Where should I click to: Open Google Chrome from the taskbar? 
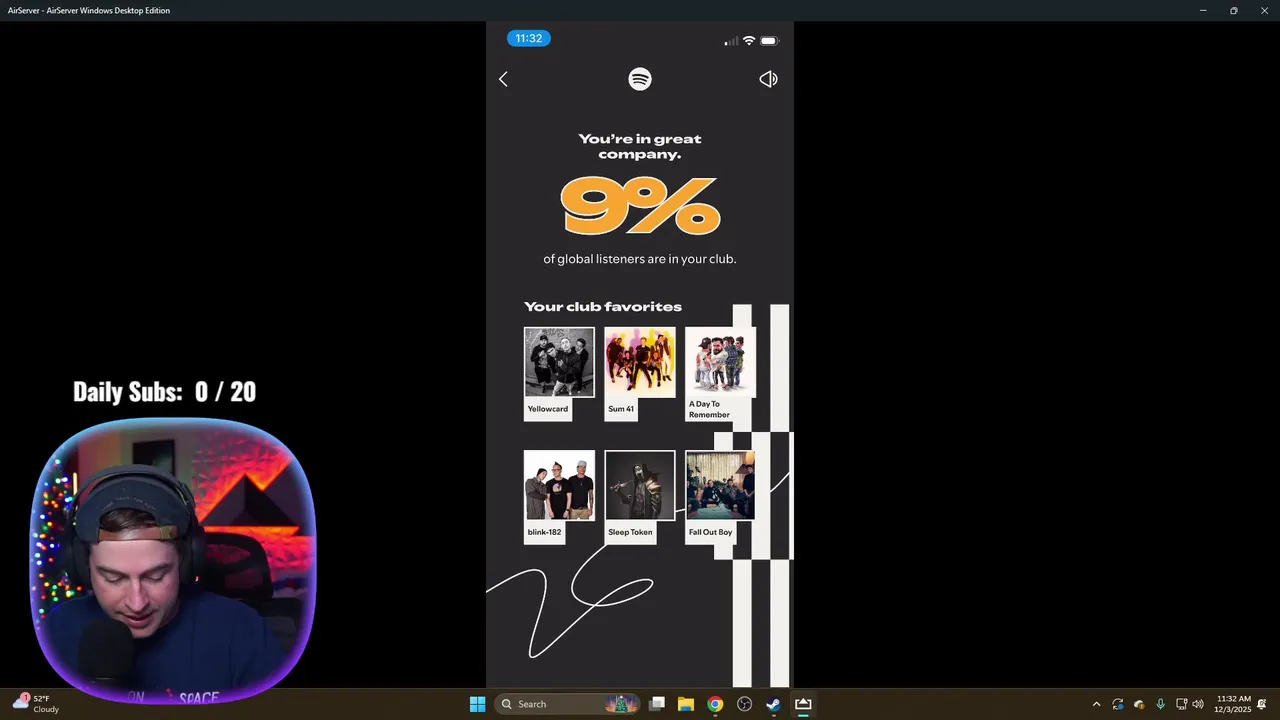[715, 704]
